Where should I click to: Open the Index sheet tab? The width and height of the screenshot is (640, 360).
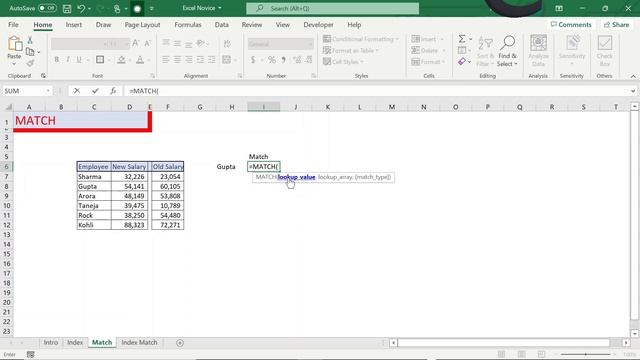(75, 342)
